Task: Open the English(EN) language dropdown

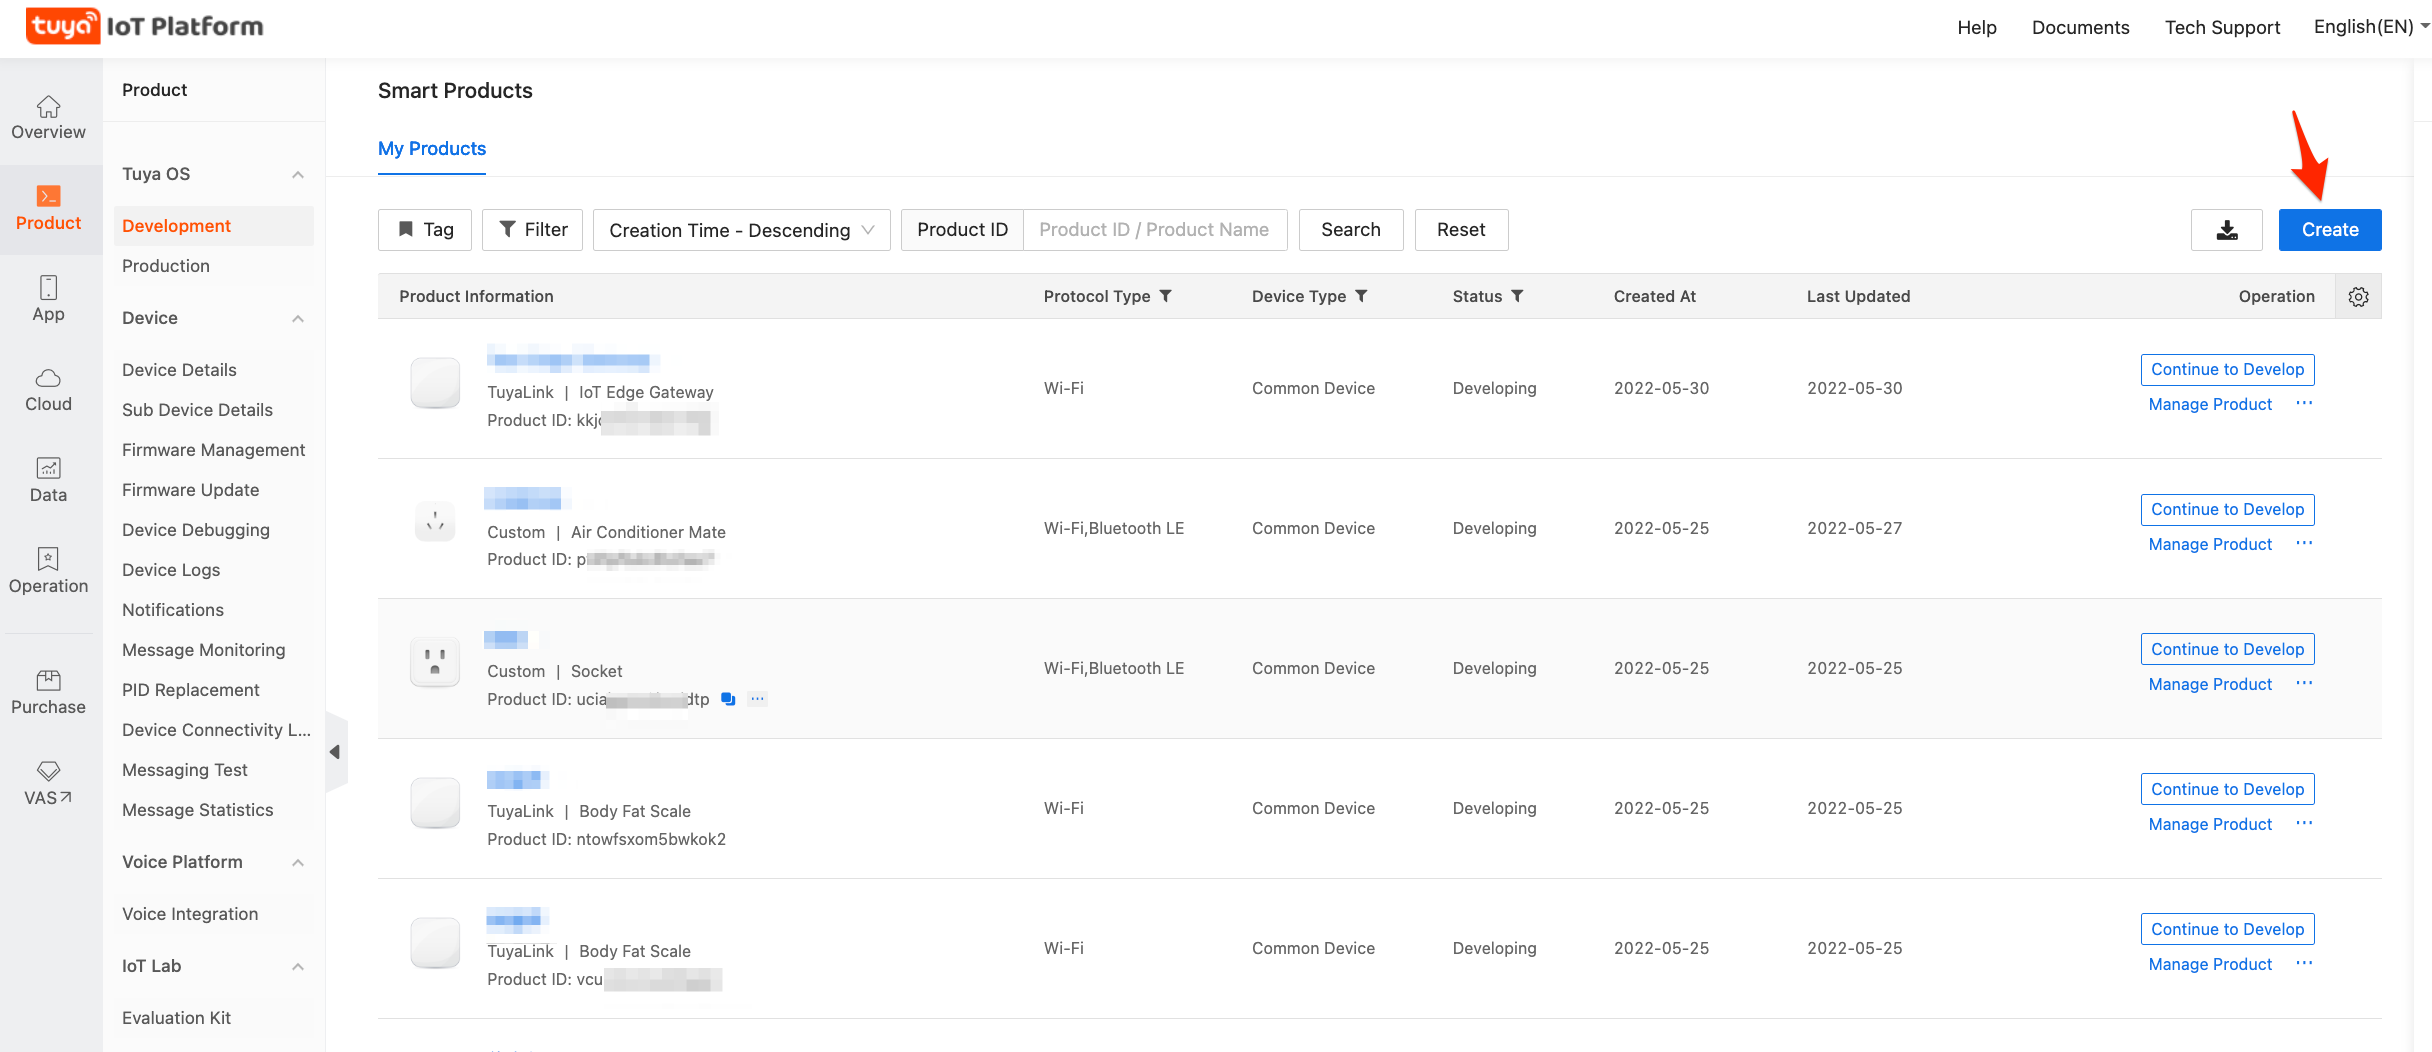Action: (x=2371, y=27)
